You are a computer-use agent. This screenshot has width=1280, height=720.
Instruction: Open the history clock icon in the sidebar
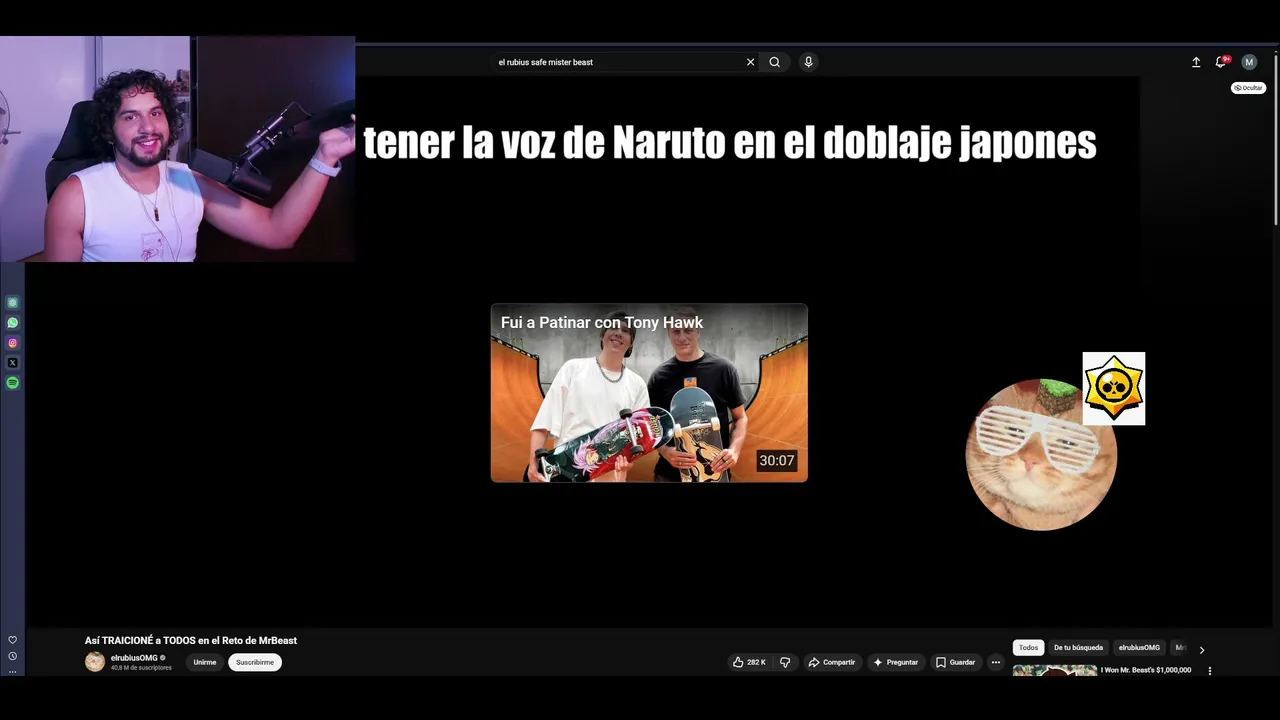point(13,656)
